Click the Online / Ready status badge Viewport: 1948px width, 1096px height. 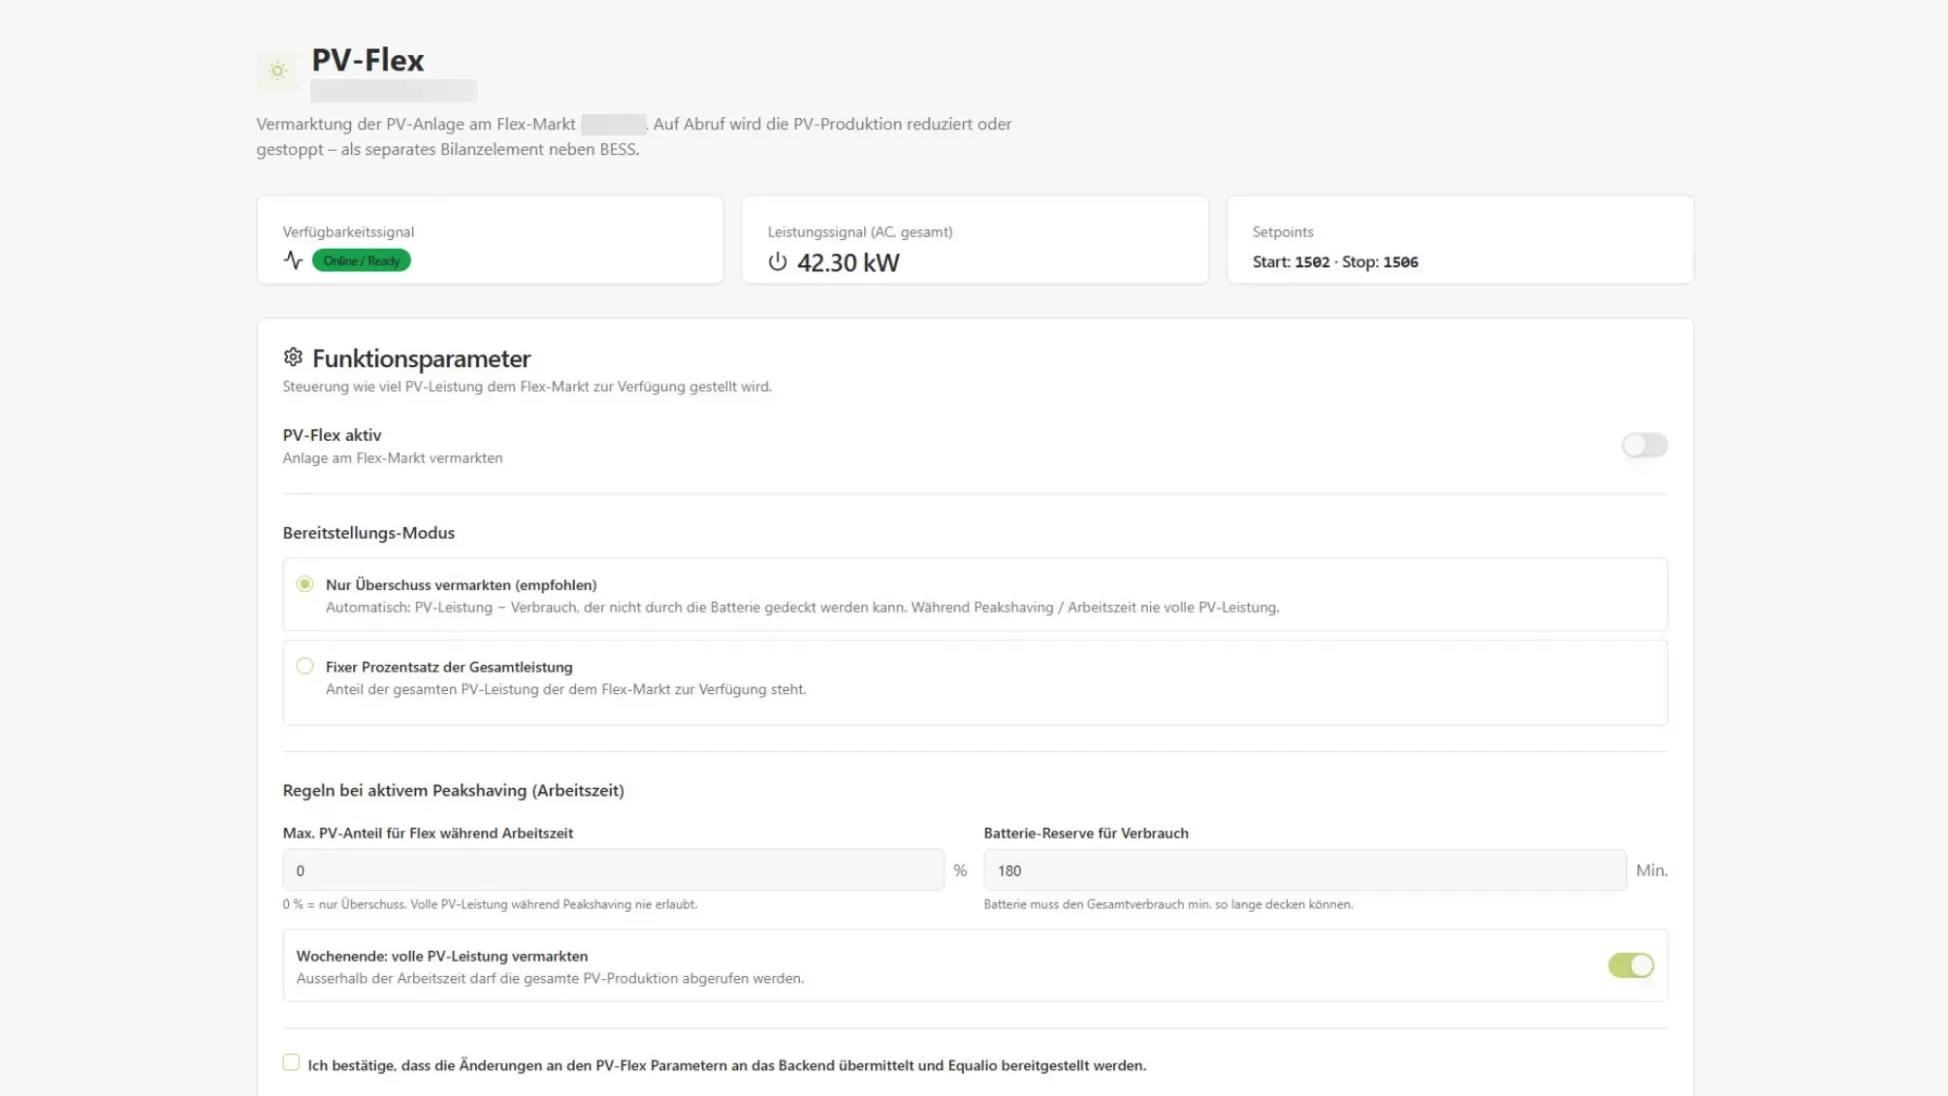pos(361,260)
